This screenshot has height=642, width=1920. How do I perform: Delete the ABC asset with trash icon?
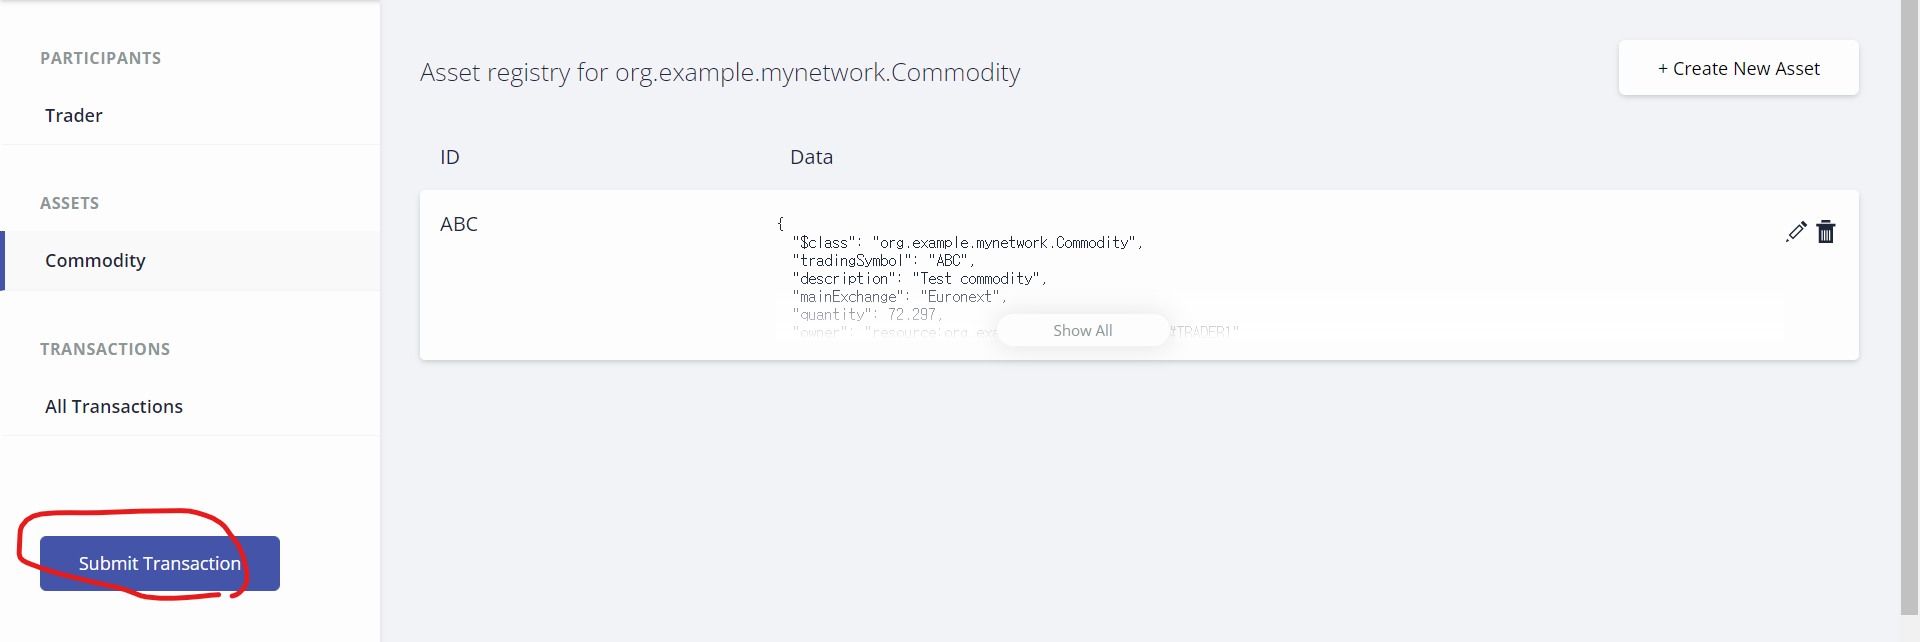pyautogui.click(x=1826, y=232)
